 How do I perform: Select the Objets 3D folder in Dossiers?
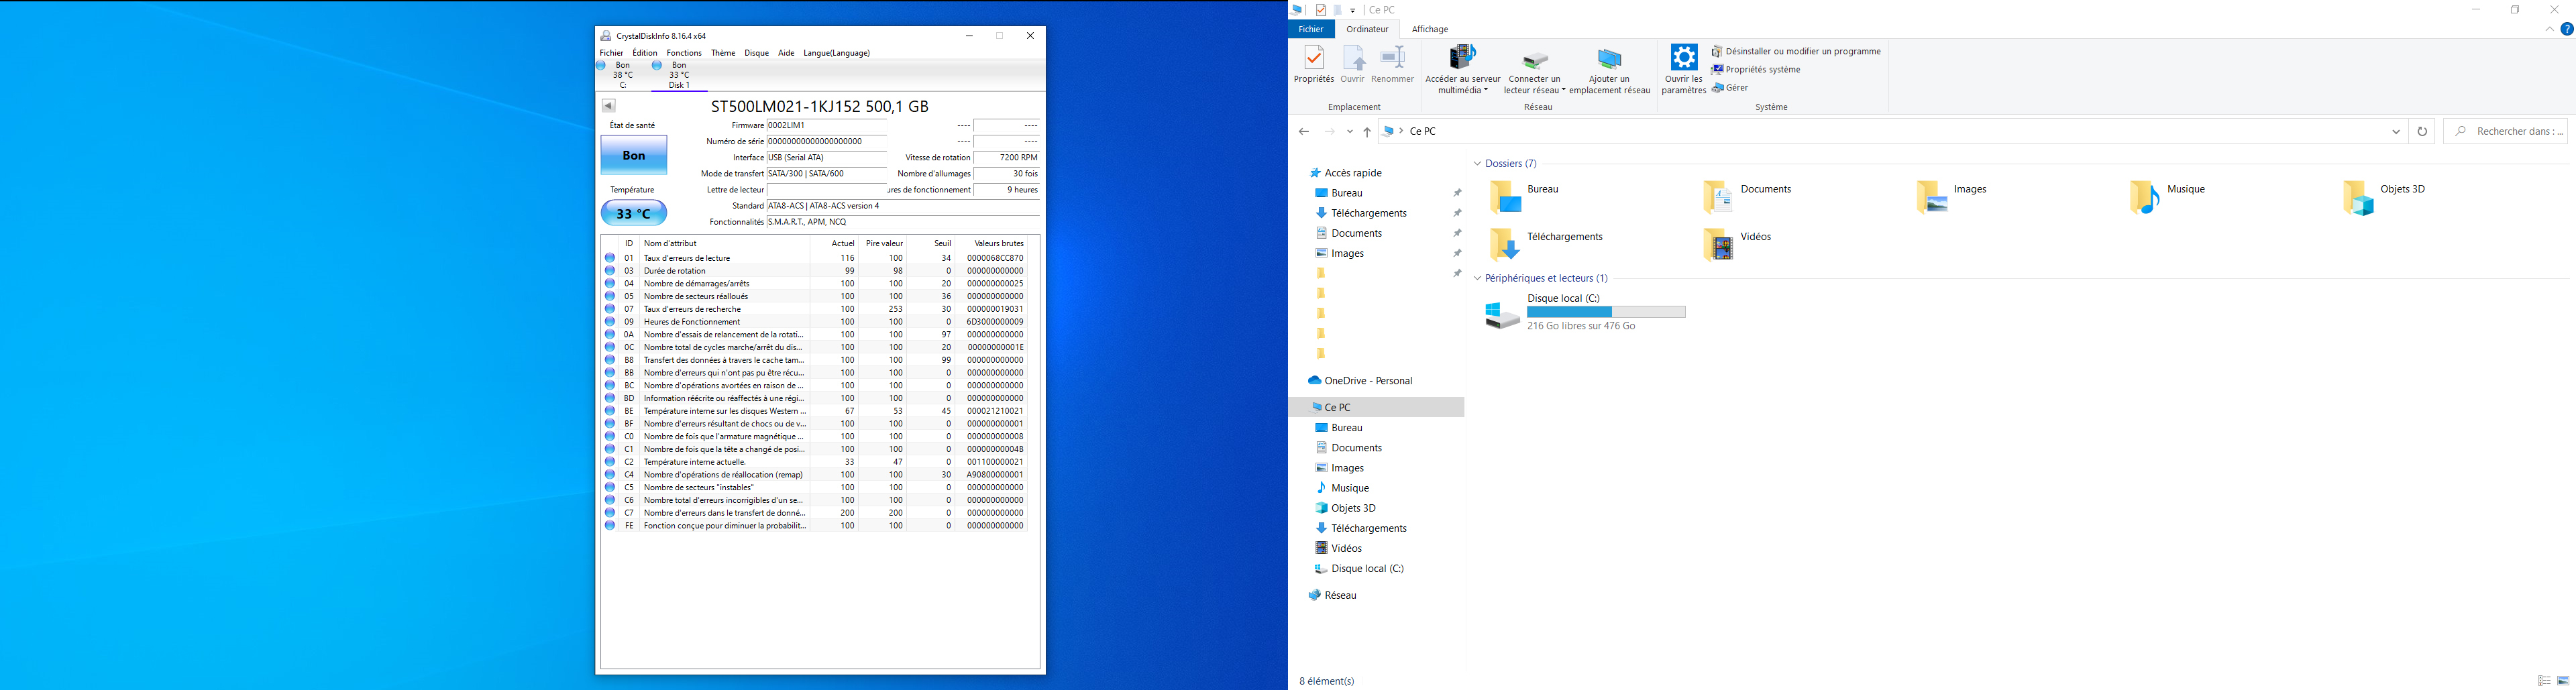(x=2384, y=197)
